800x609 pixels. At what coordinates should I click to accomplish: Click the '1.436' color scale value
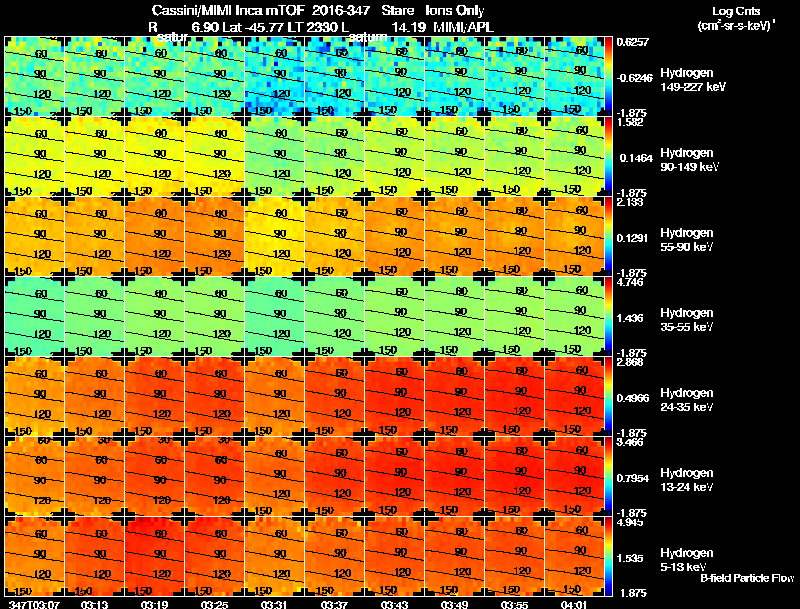[x=631, y=318]
